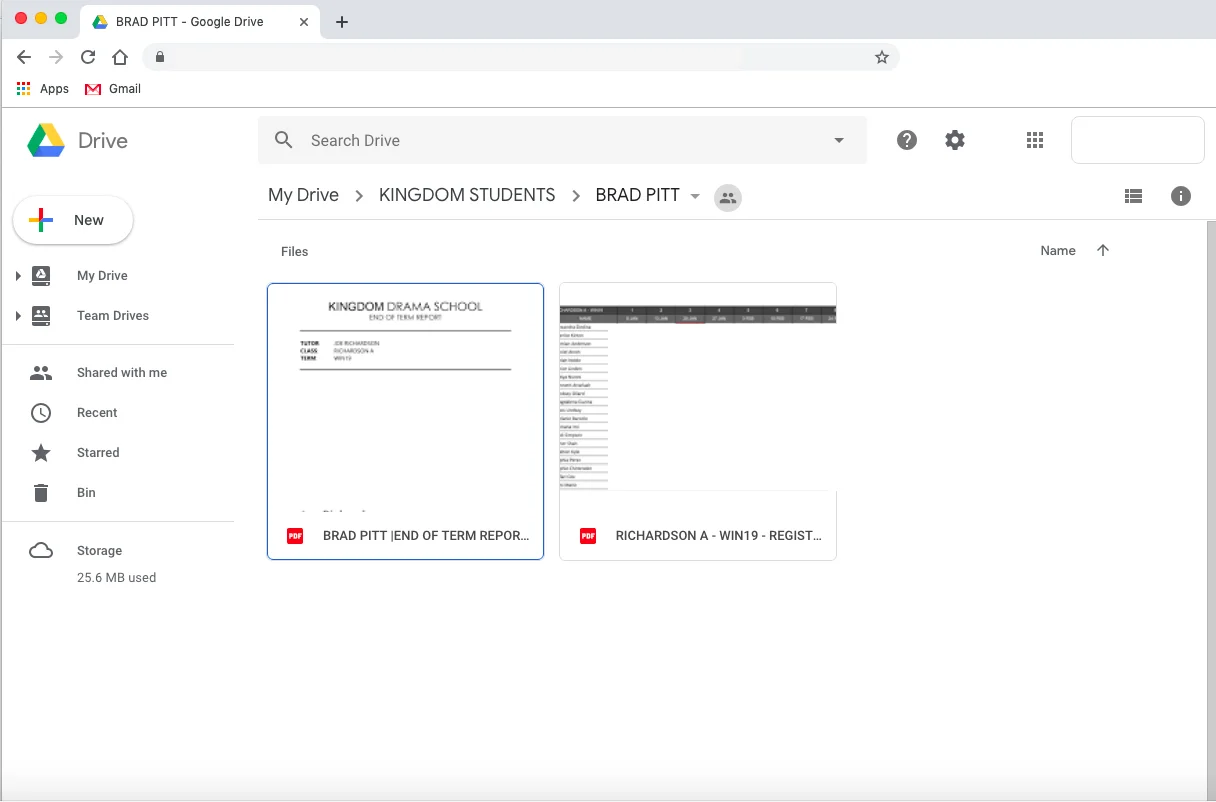Open Team Drives in sidebar
This screenshot has height=802, width=1216.
pyautogui.click(x=113, y=316)
